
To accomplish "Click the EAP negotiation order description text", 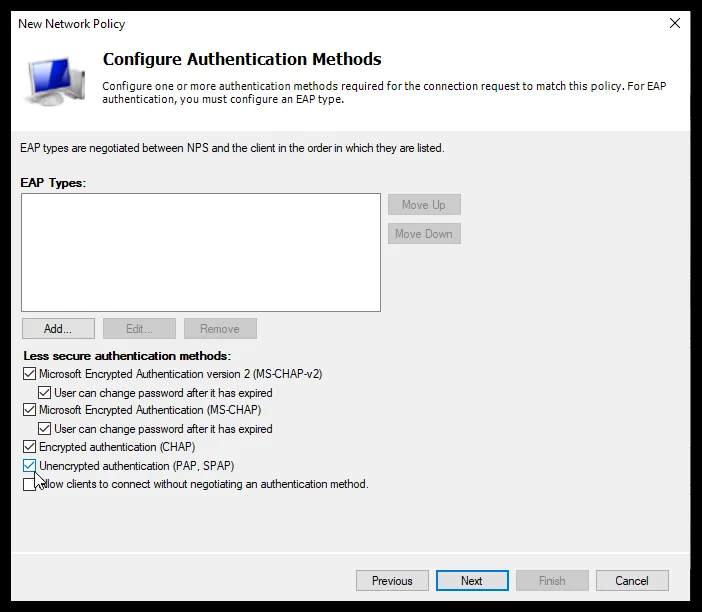I will 232,148.
